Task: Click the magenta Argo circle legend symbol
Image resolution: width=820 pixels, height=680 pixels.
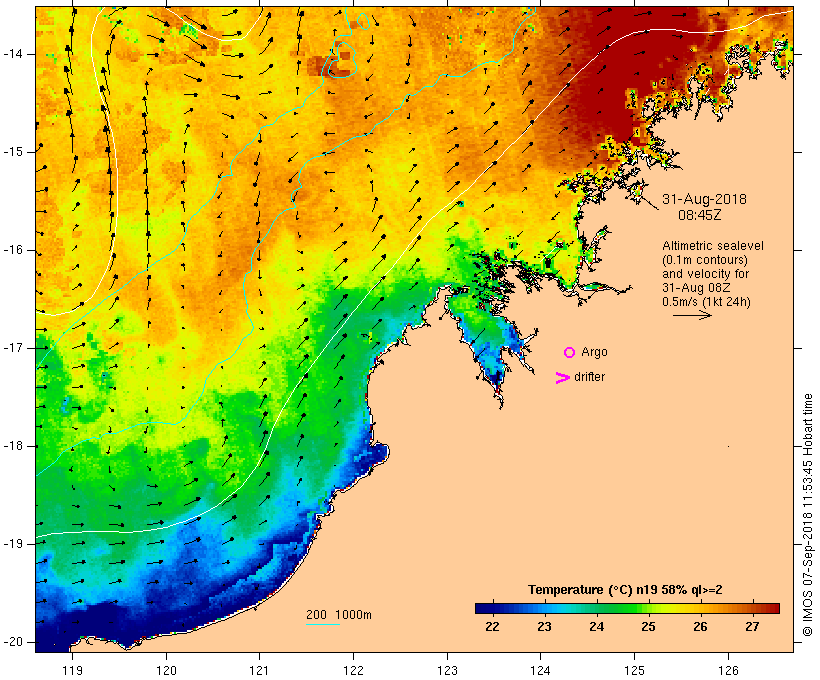Action: coord(570,353)
